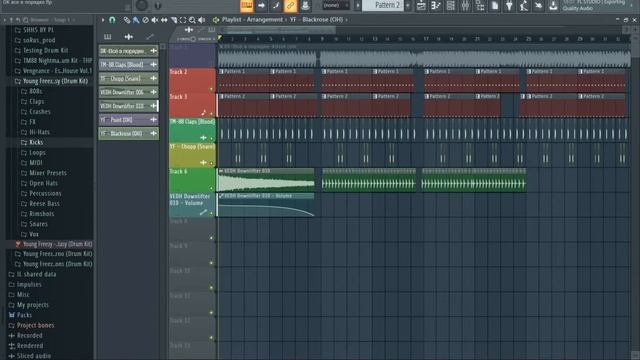Select TM-88 Claps (Blood) in clip picker
640x360 pixels.
point(128,64)
